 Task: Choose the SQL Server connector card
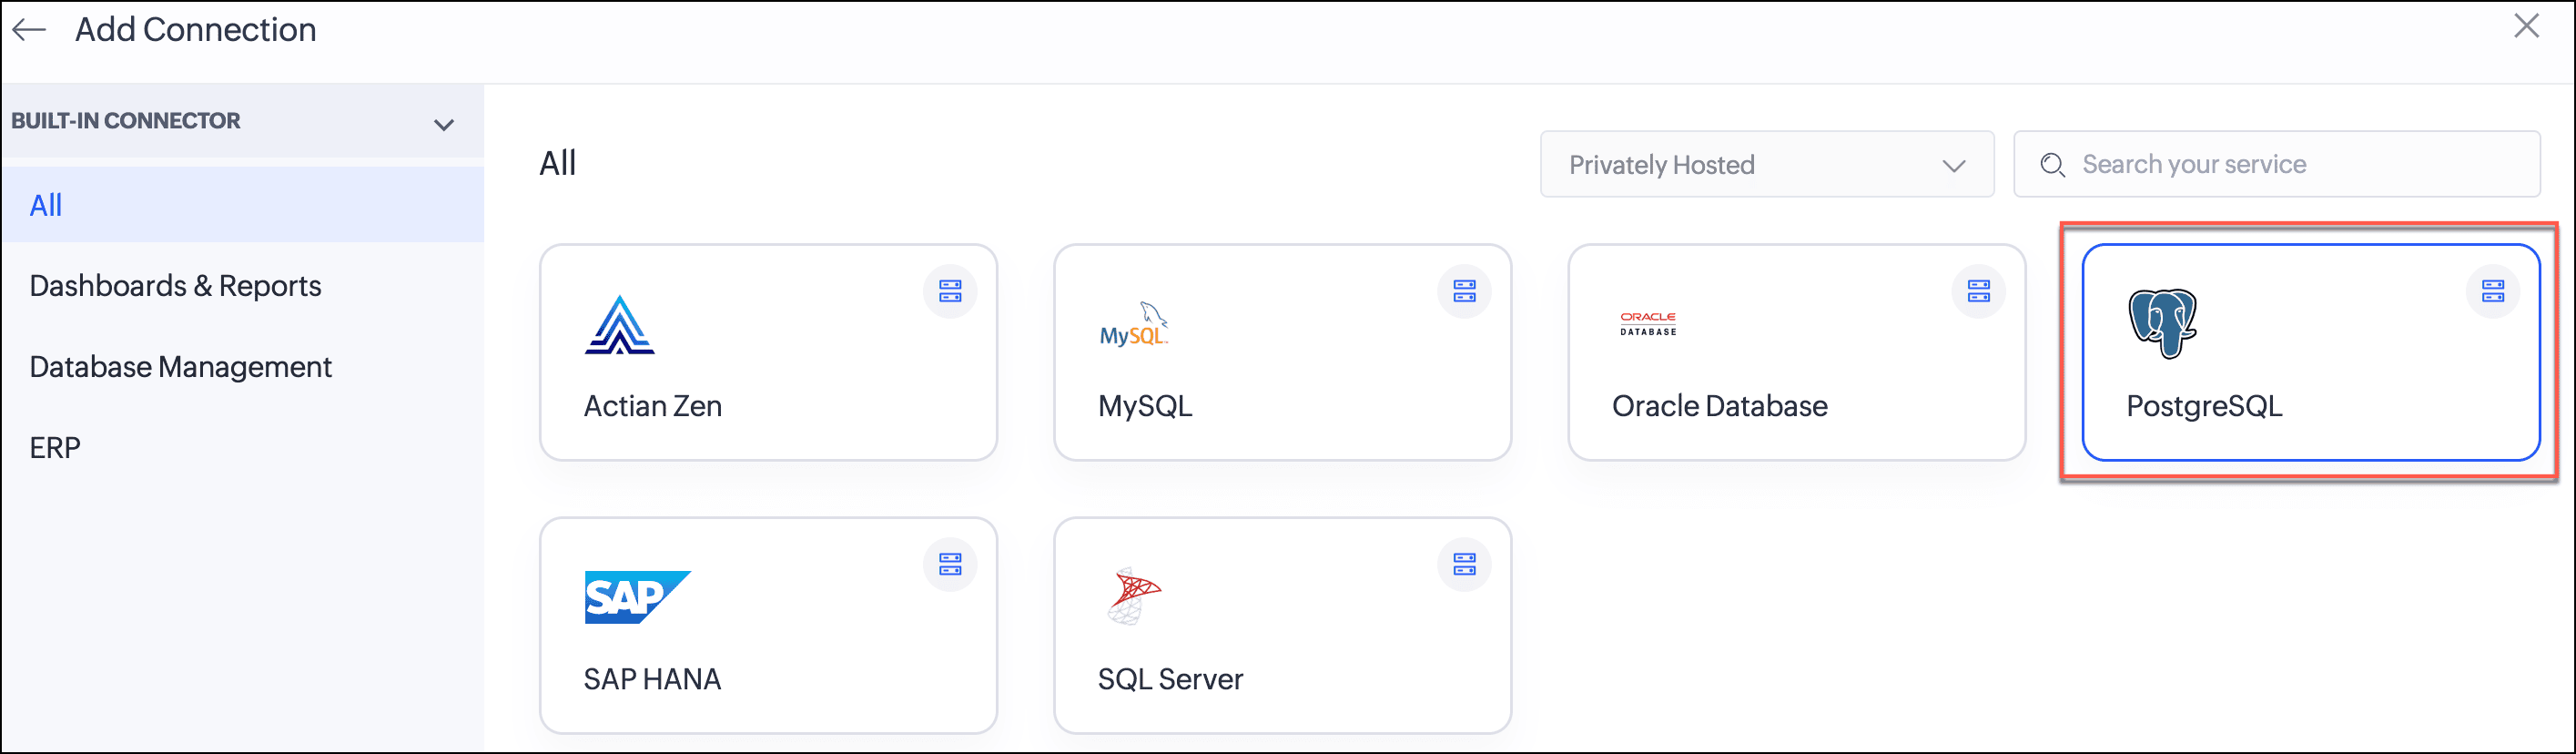1282,625
